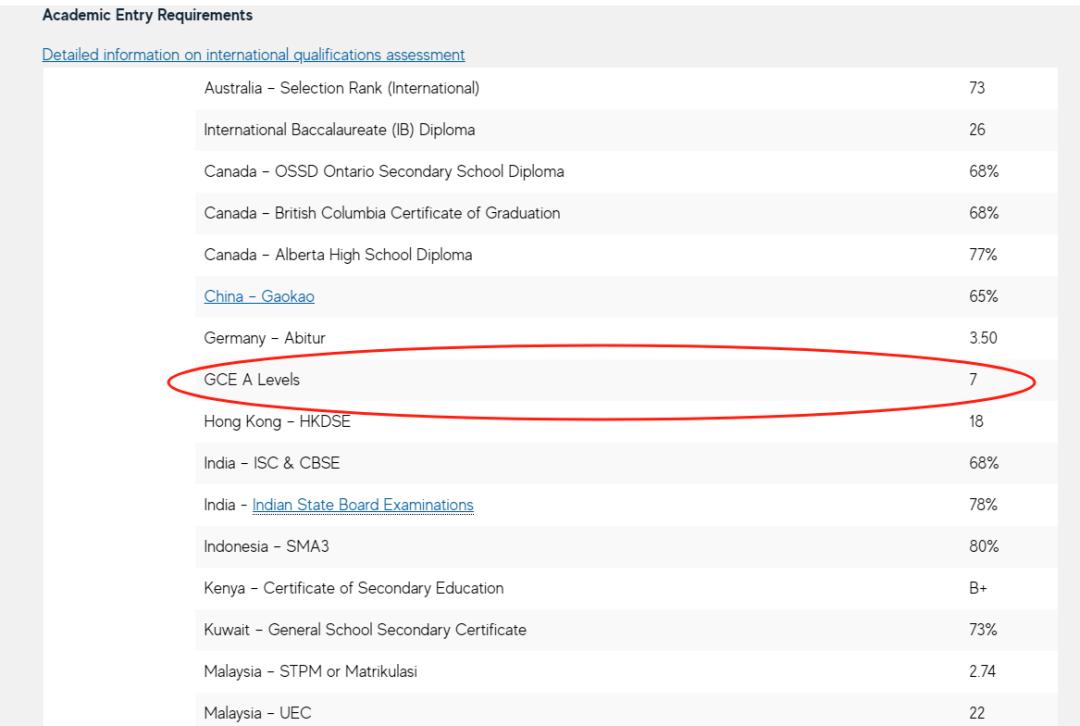Image resolution: width=1080 pixels, height=726 pixels.
Task: Click the GCE A Levels score value 7
Action: coord(973,380)
